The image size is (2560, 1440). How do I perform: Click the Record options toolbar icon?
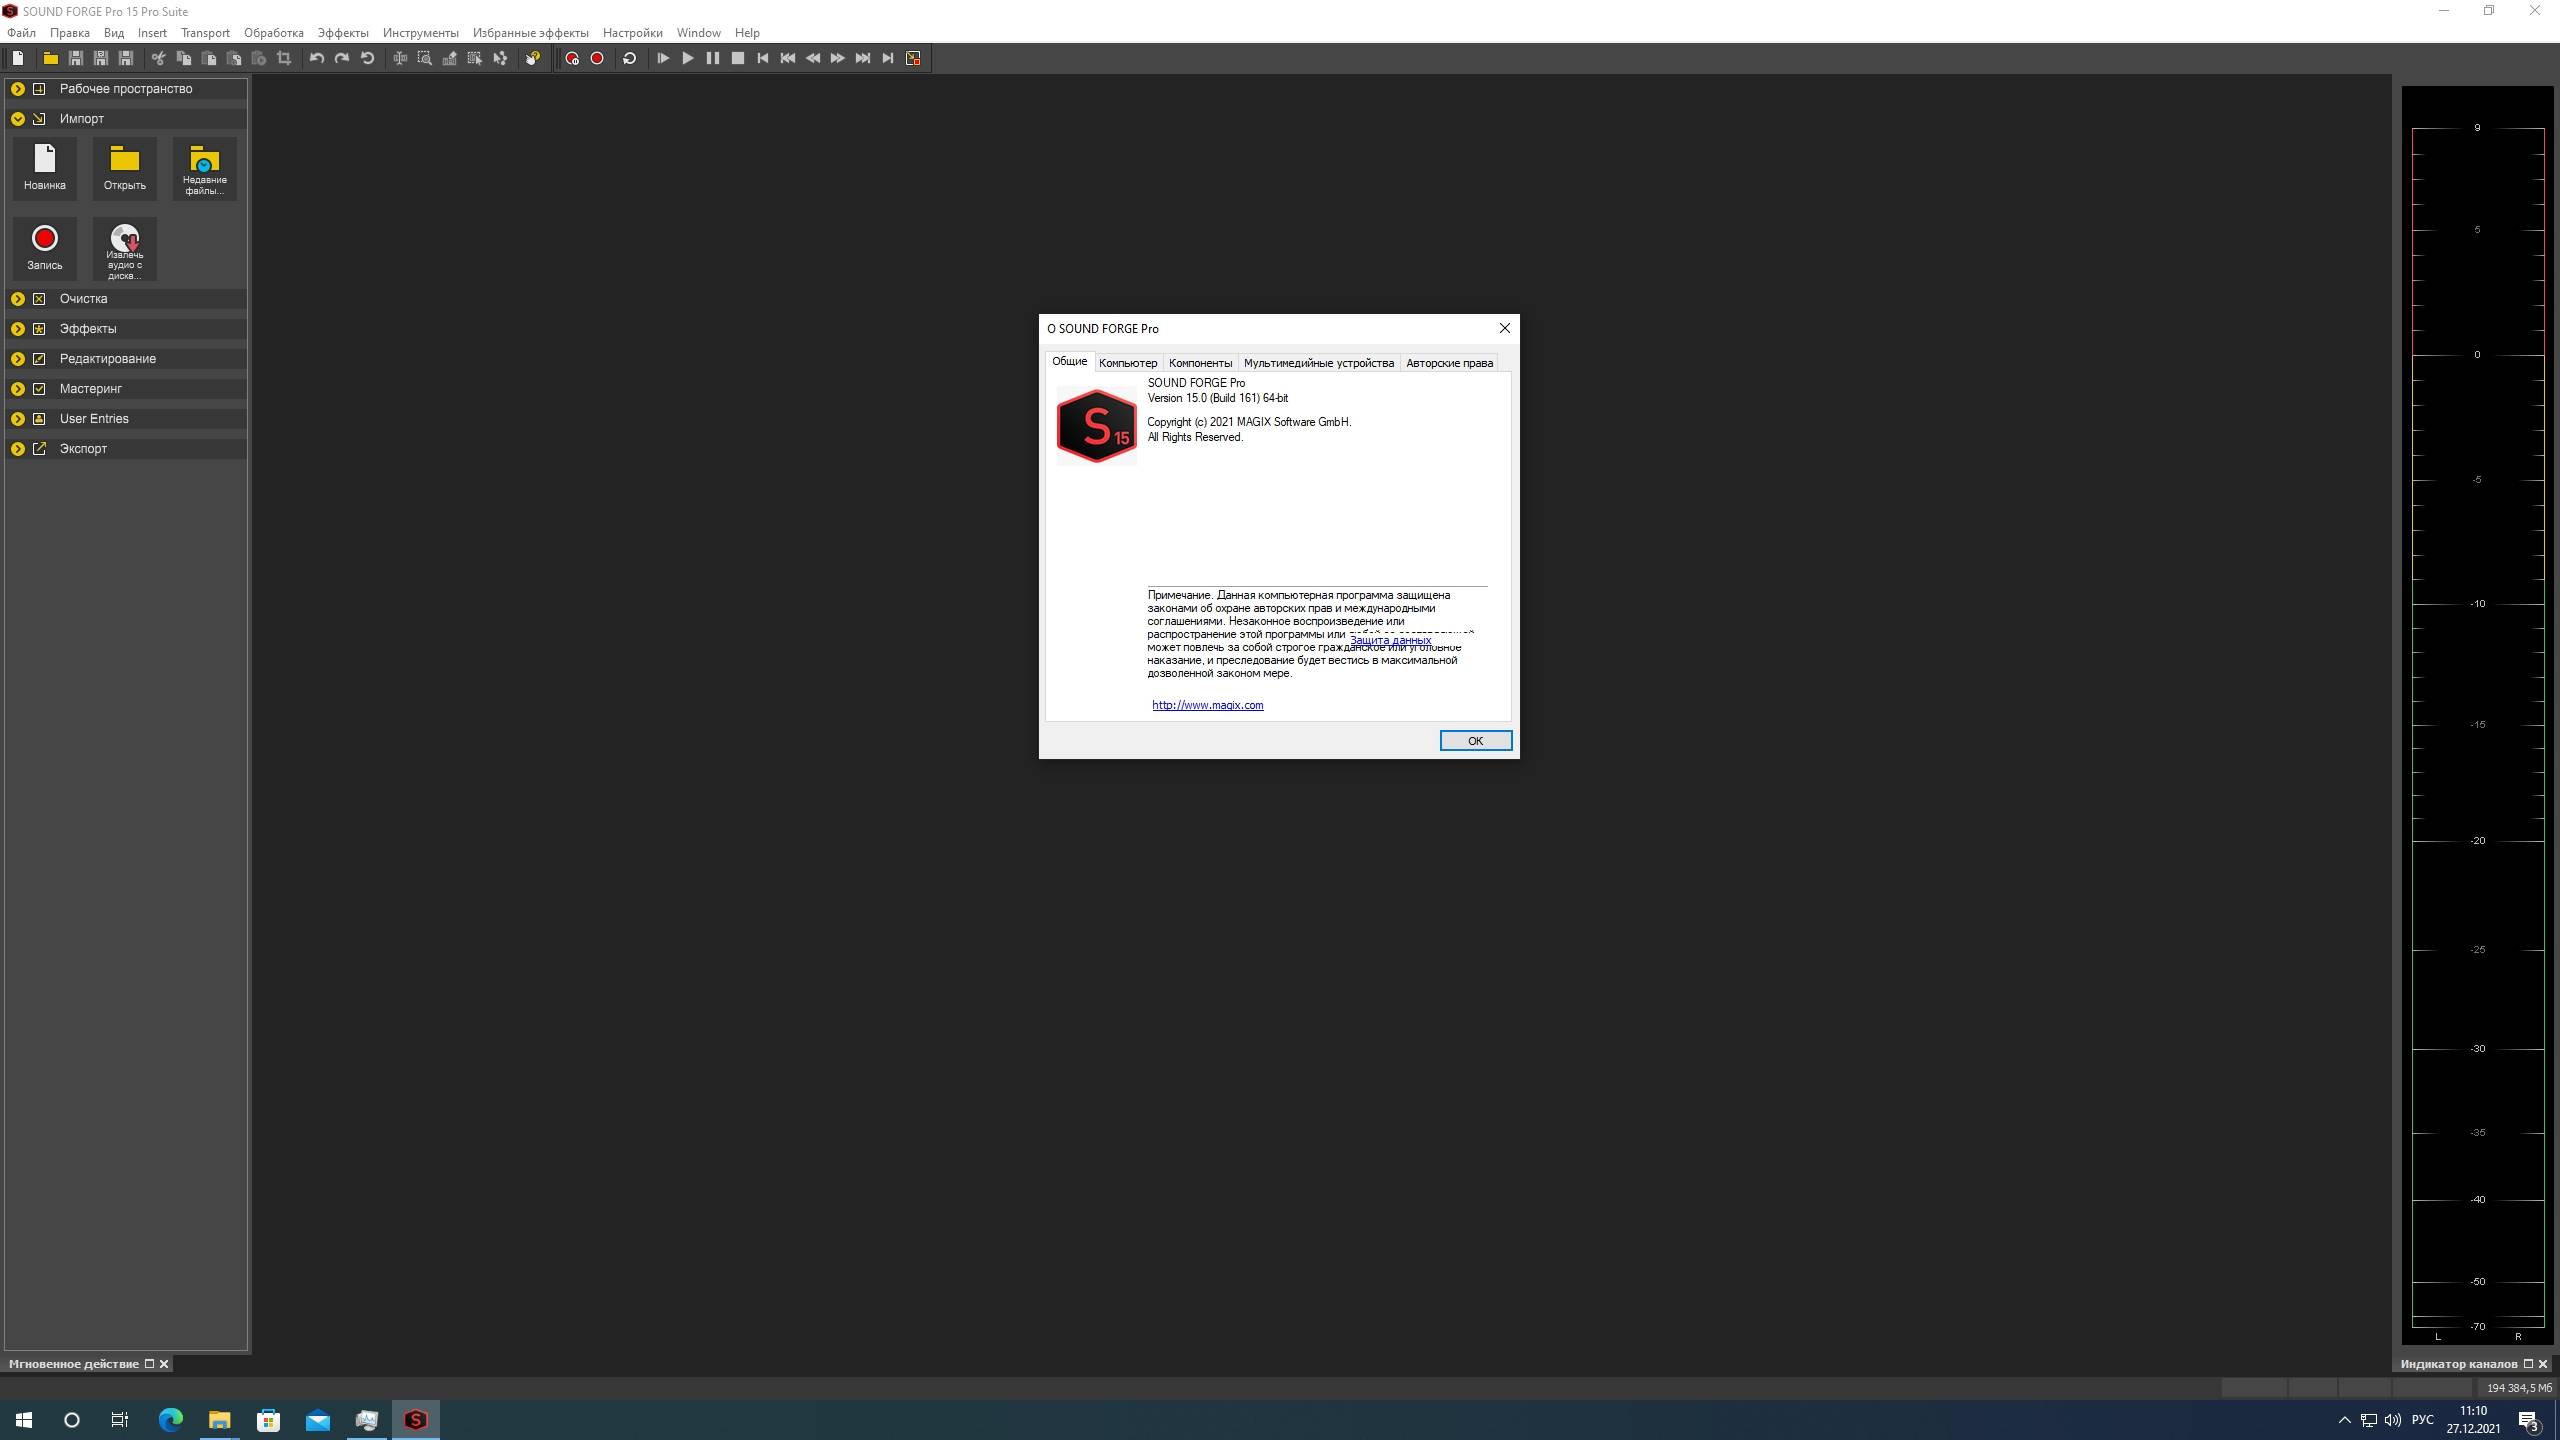coord(572,58)
